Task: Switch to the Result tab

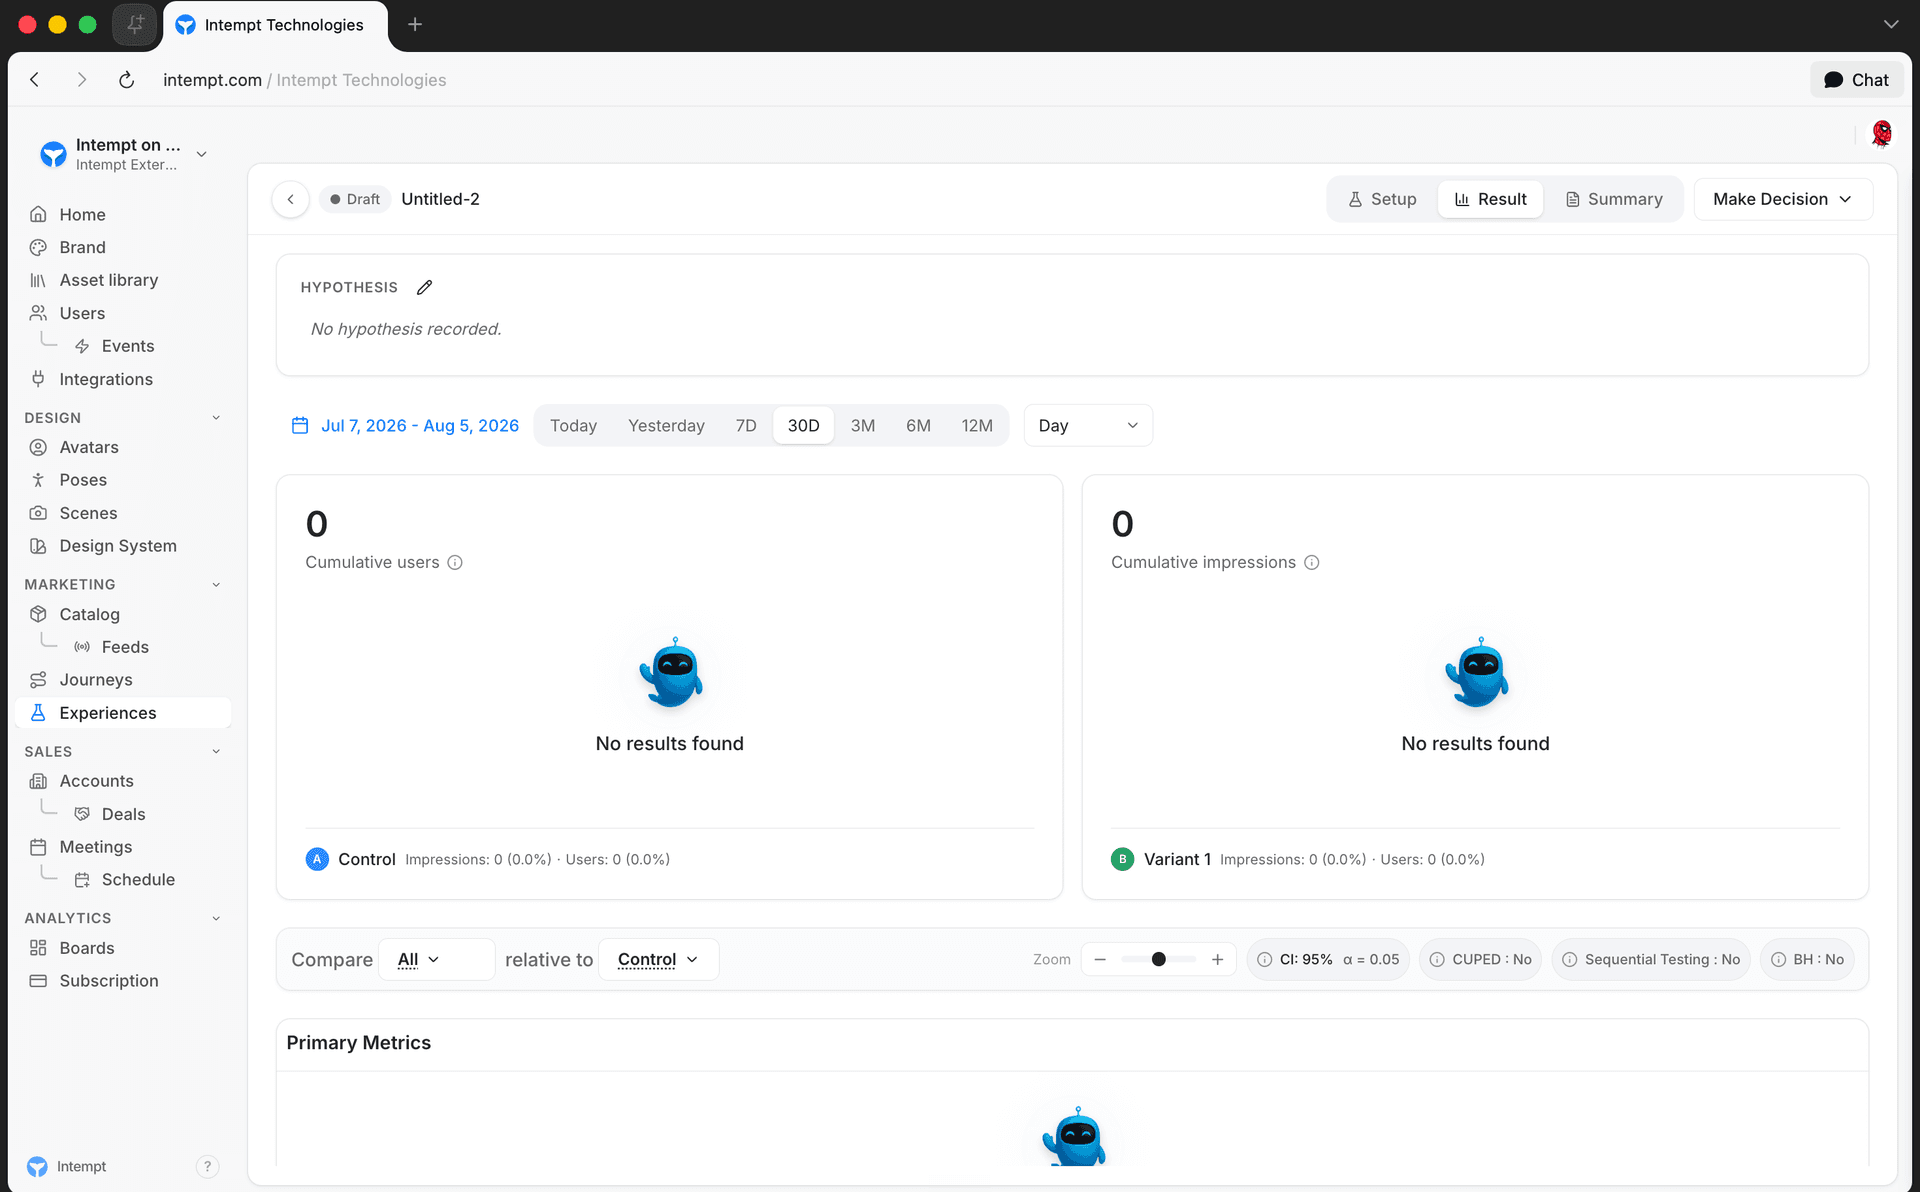Action: pos(1490,199)
